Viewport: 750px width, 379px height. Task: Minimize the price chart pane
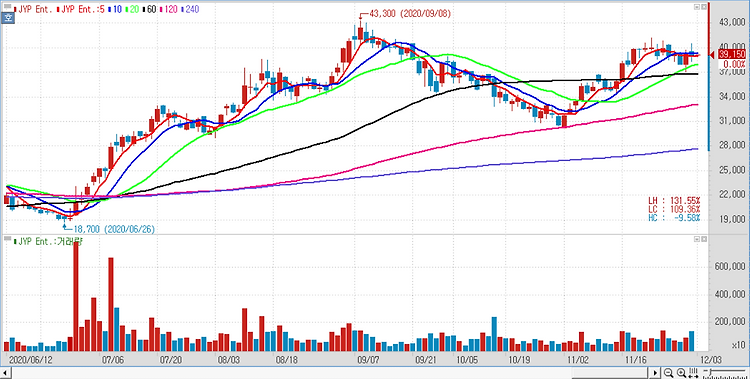[697, 7]
